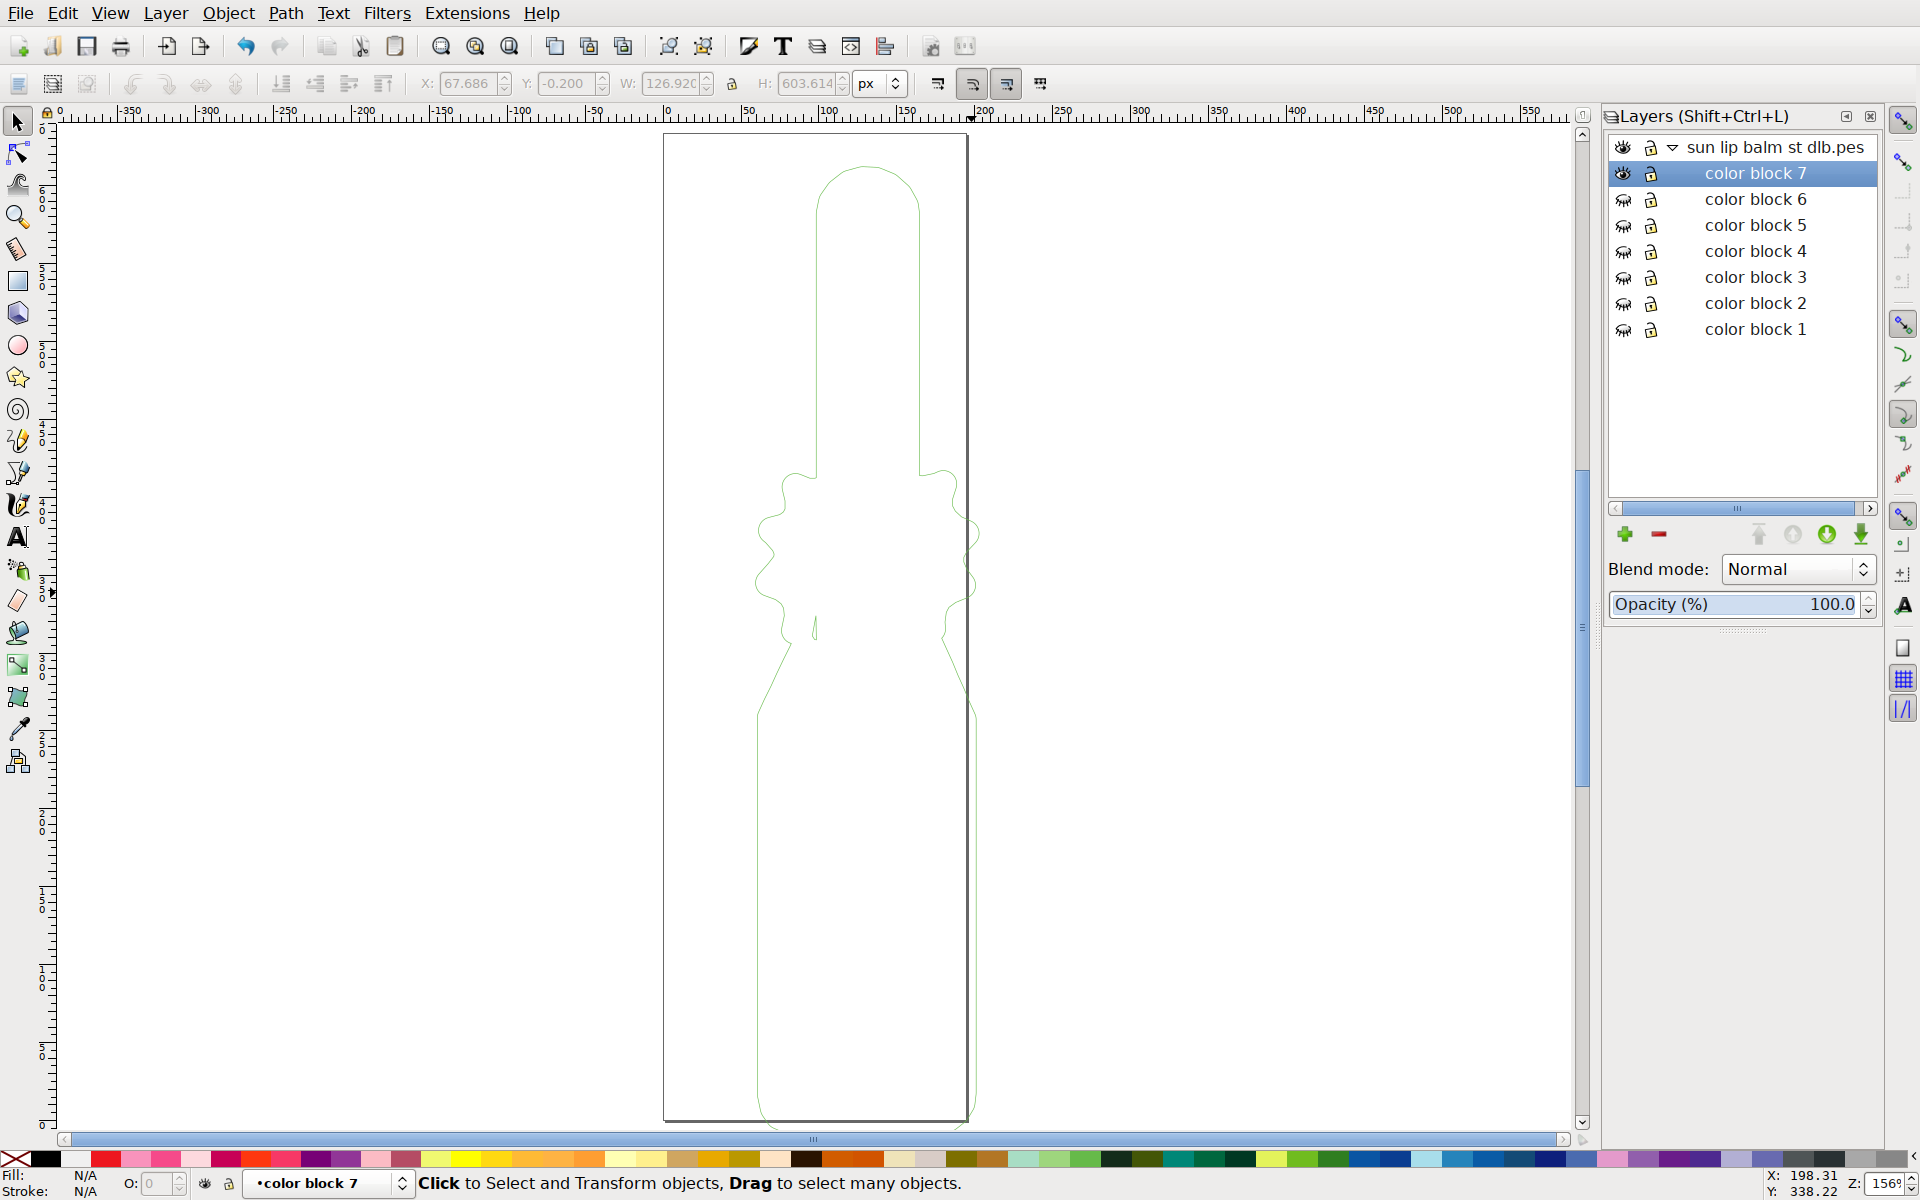Screen dimensions: 1920x1200
Task: Click the Undo arrow icon
Action: [245, 46]
